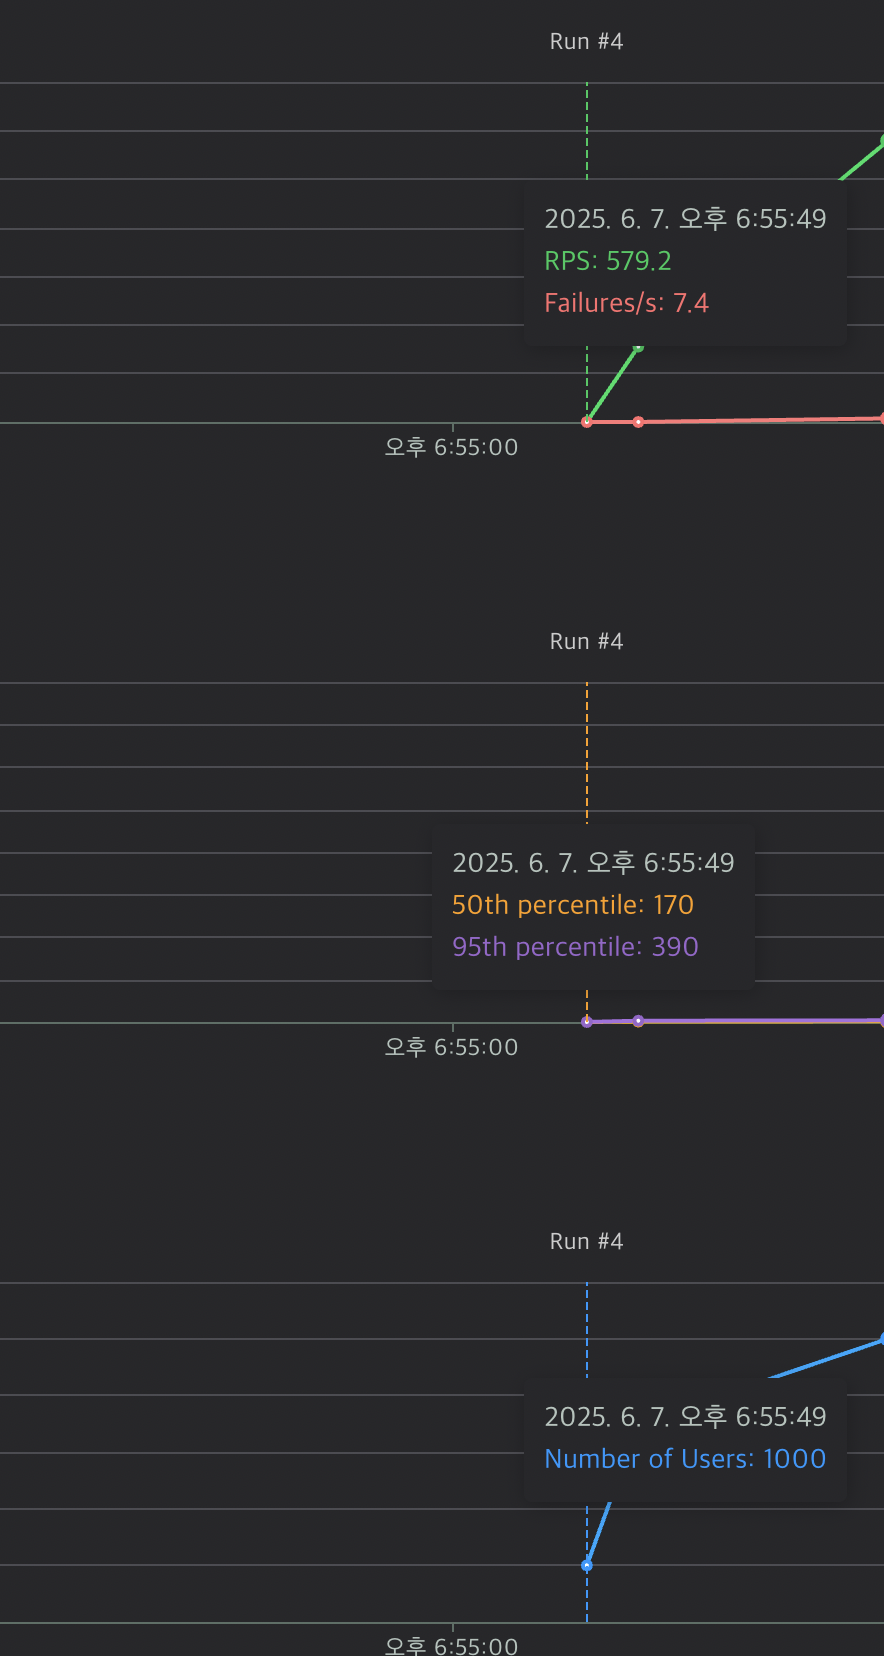The image size is (884, 1656).
Task: Click the 'Number of Users: 1000' tooltip value
Action: (685, 1459)
